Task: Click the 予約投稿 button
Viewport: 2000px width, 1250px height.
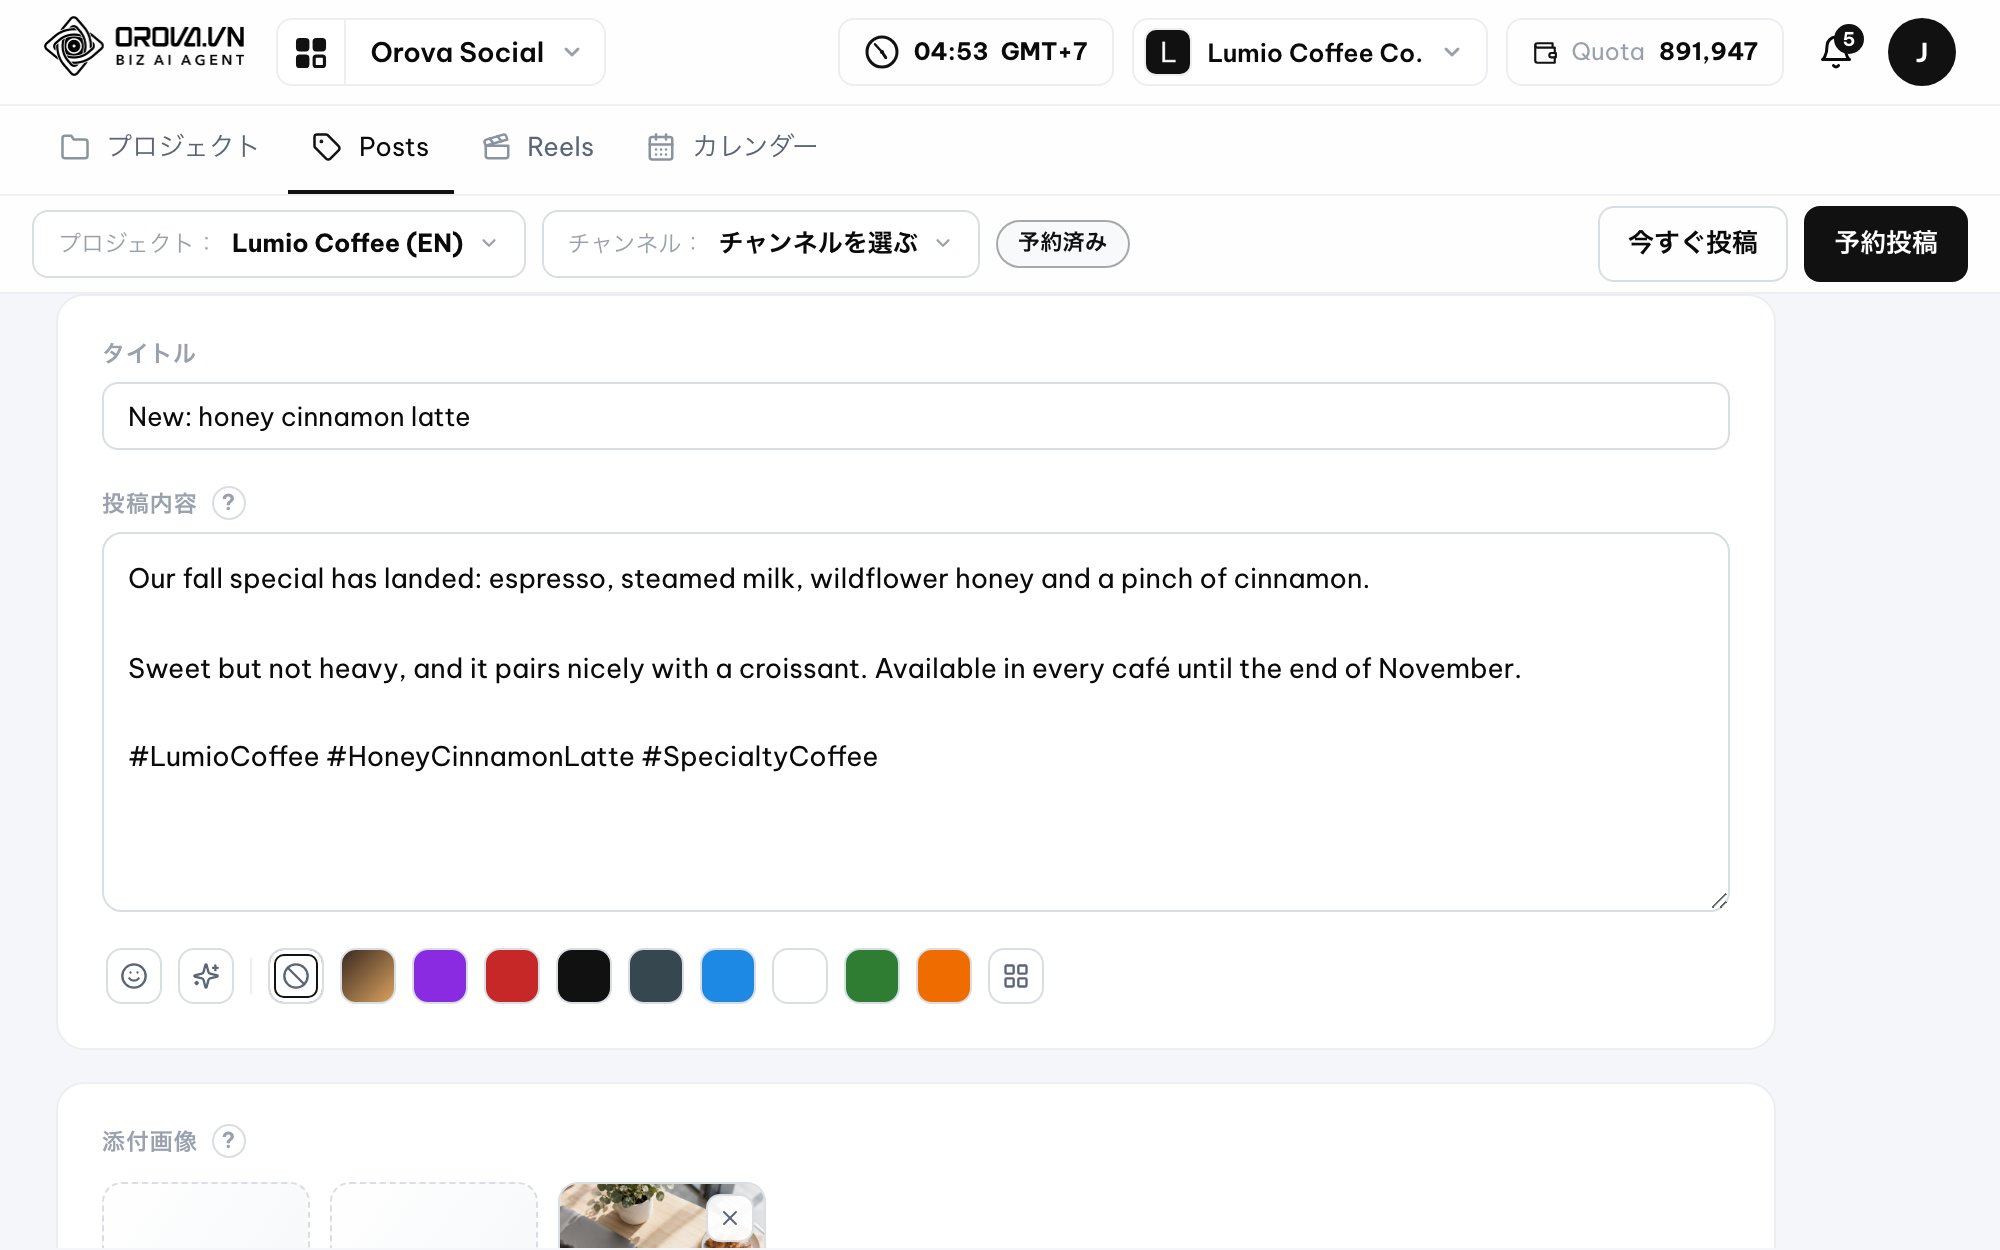Action: (1886, 243)
